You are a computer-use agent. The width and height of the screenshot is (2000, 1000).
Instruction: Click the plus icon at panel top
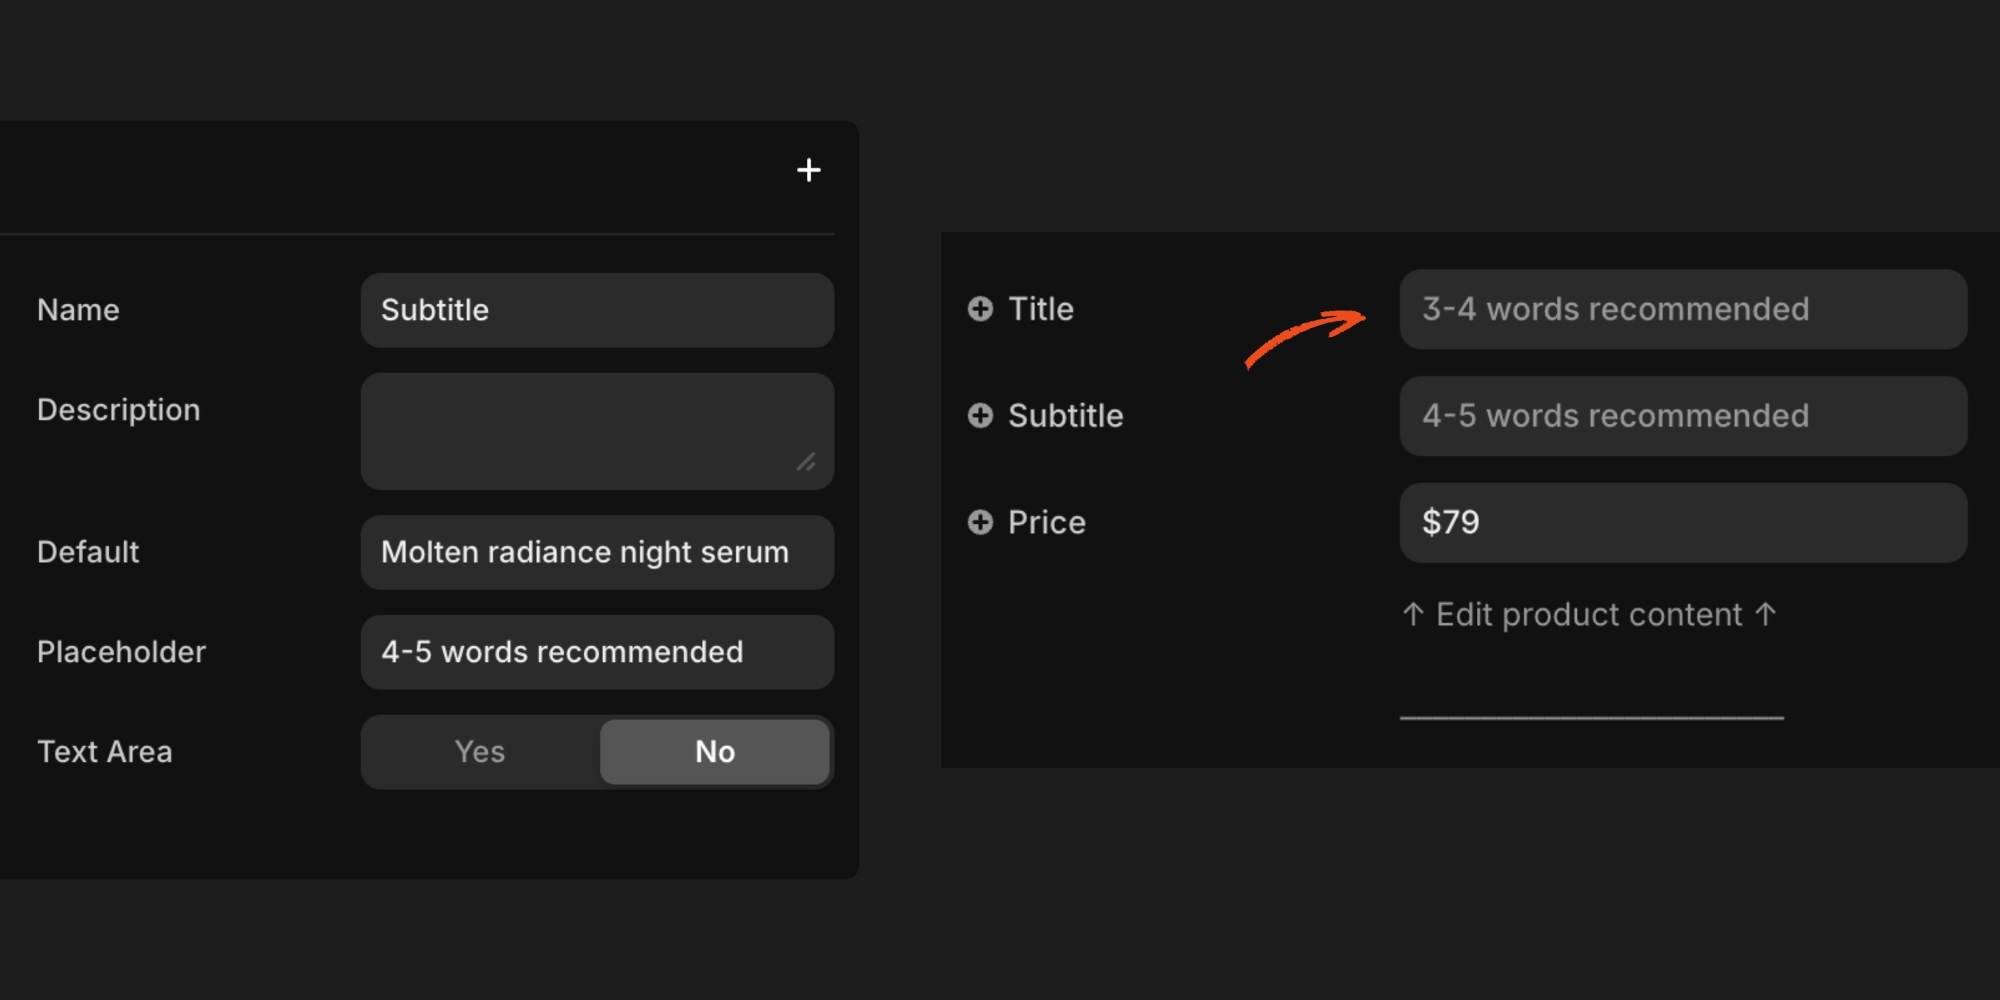[x=808, y=169]
